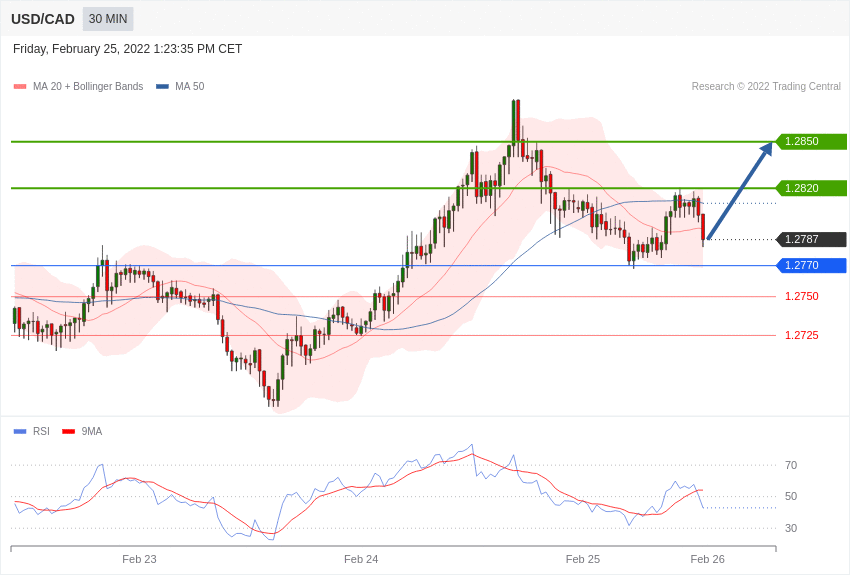
Task: Click the Feb 26 date axis label
Action: point(707,559)
